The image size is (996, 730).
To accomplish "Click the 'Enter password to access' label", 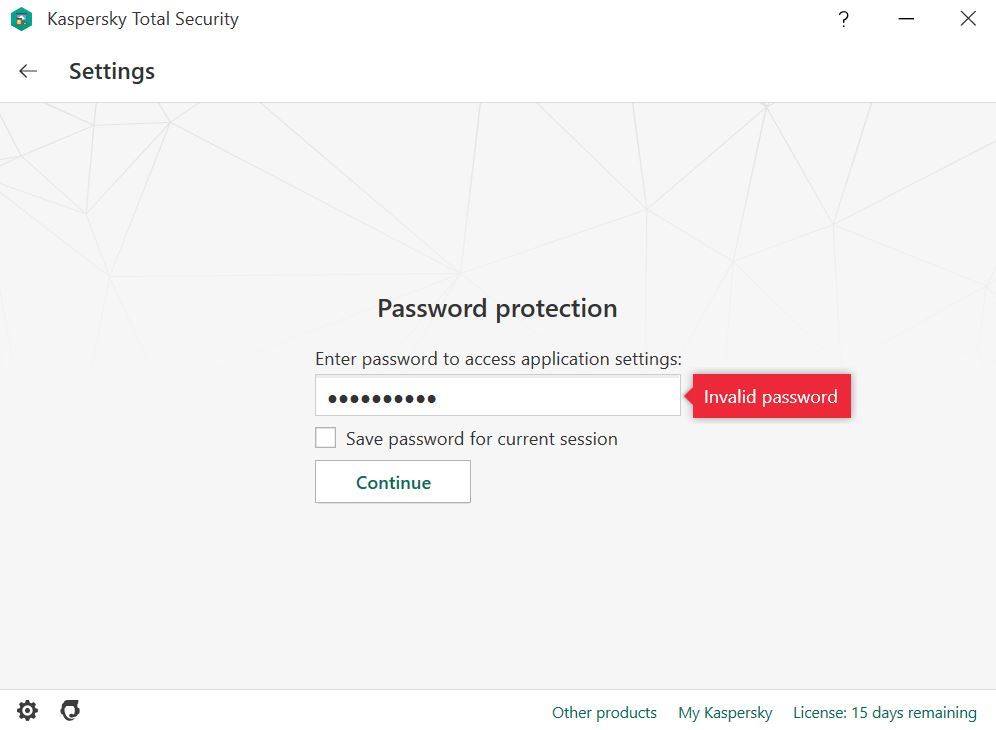I will [x=498, y=359].
